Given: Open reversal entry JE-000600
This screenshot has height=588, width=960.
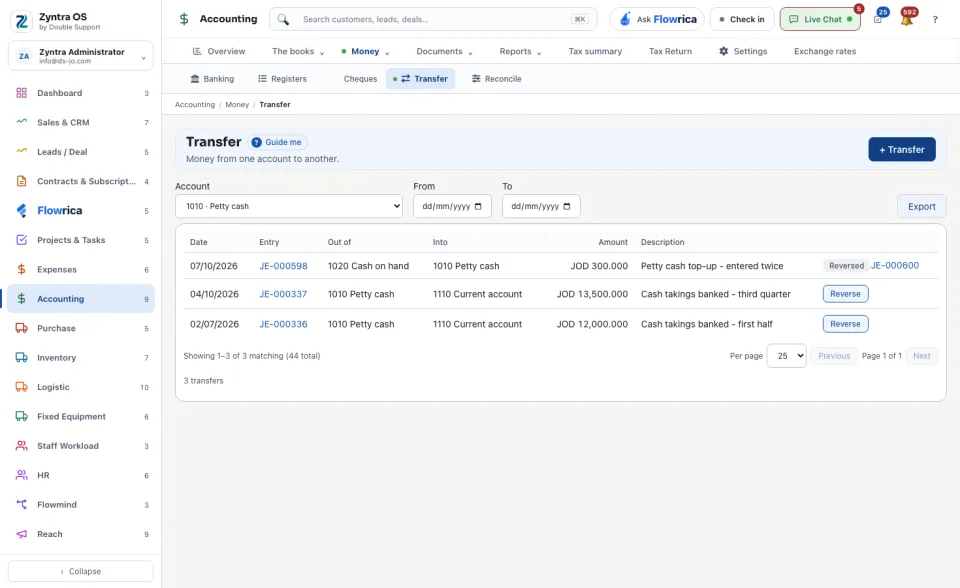Looking at the screenshot, I should pyautogui.click(x=894, y=266).
